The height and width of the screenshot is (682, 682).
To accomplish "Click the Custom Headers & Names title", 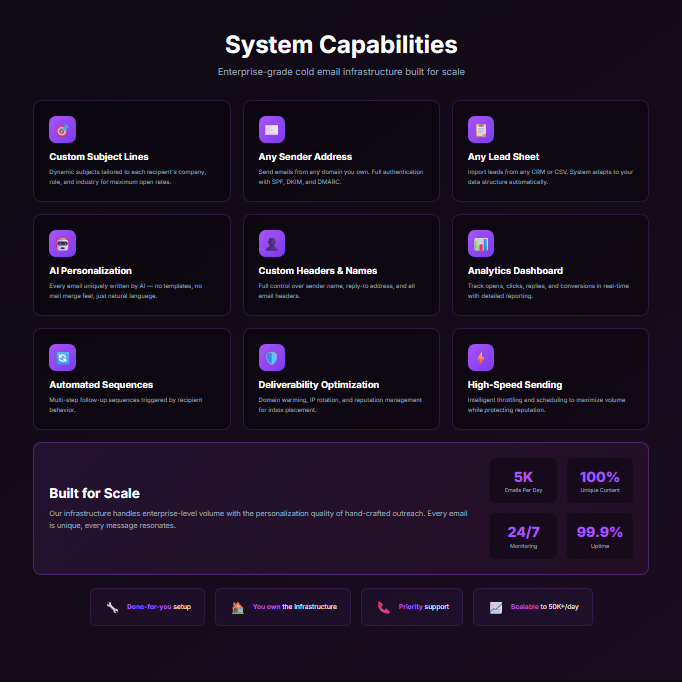I will 318,271.
